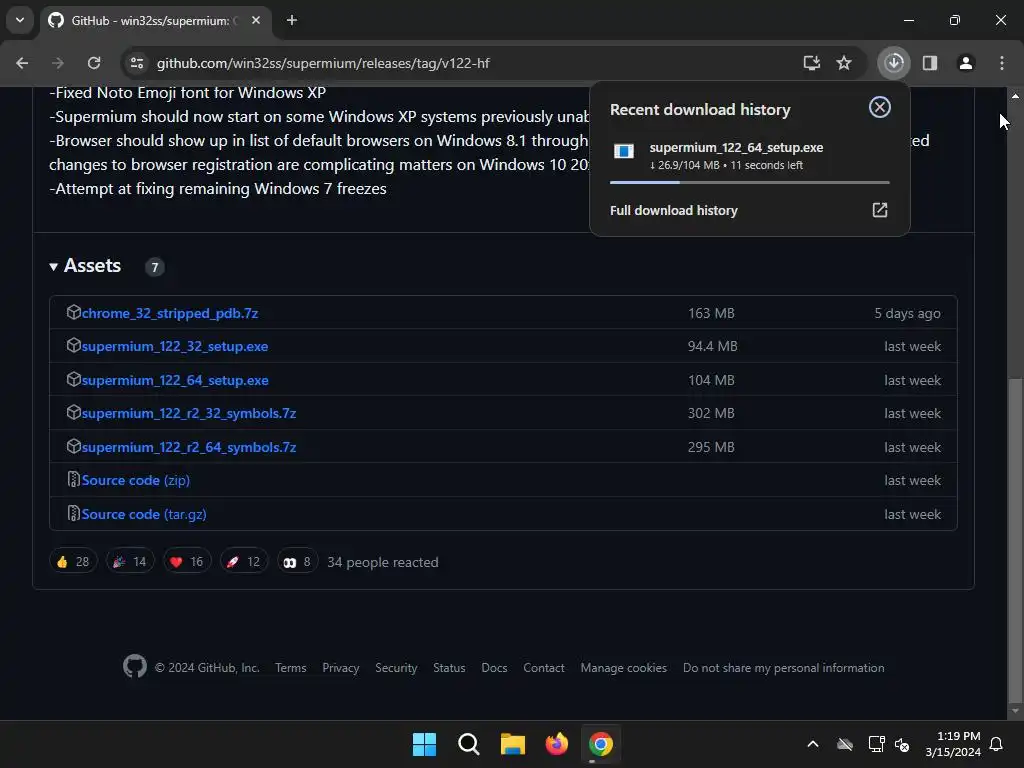Viewport: 1024px width, 768px height.
Task: Click the network display icon in tray
Action: (x=876, y=744)
